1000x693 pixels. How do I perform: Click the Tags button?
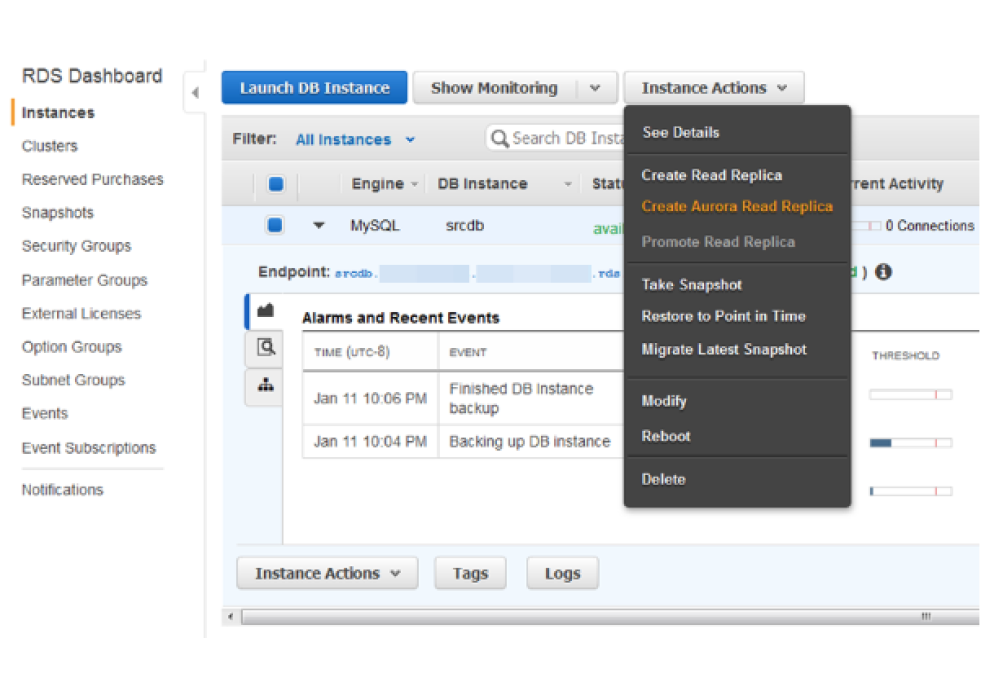coord(471,573)
